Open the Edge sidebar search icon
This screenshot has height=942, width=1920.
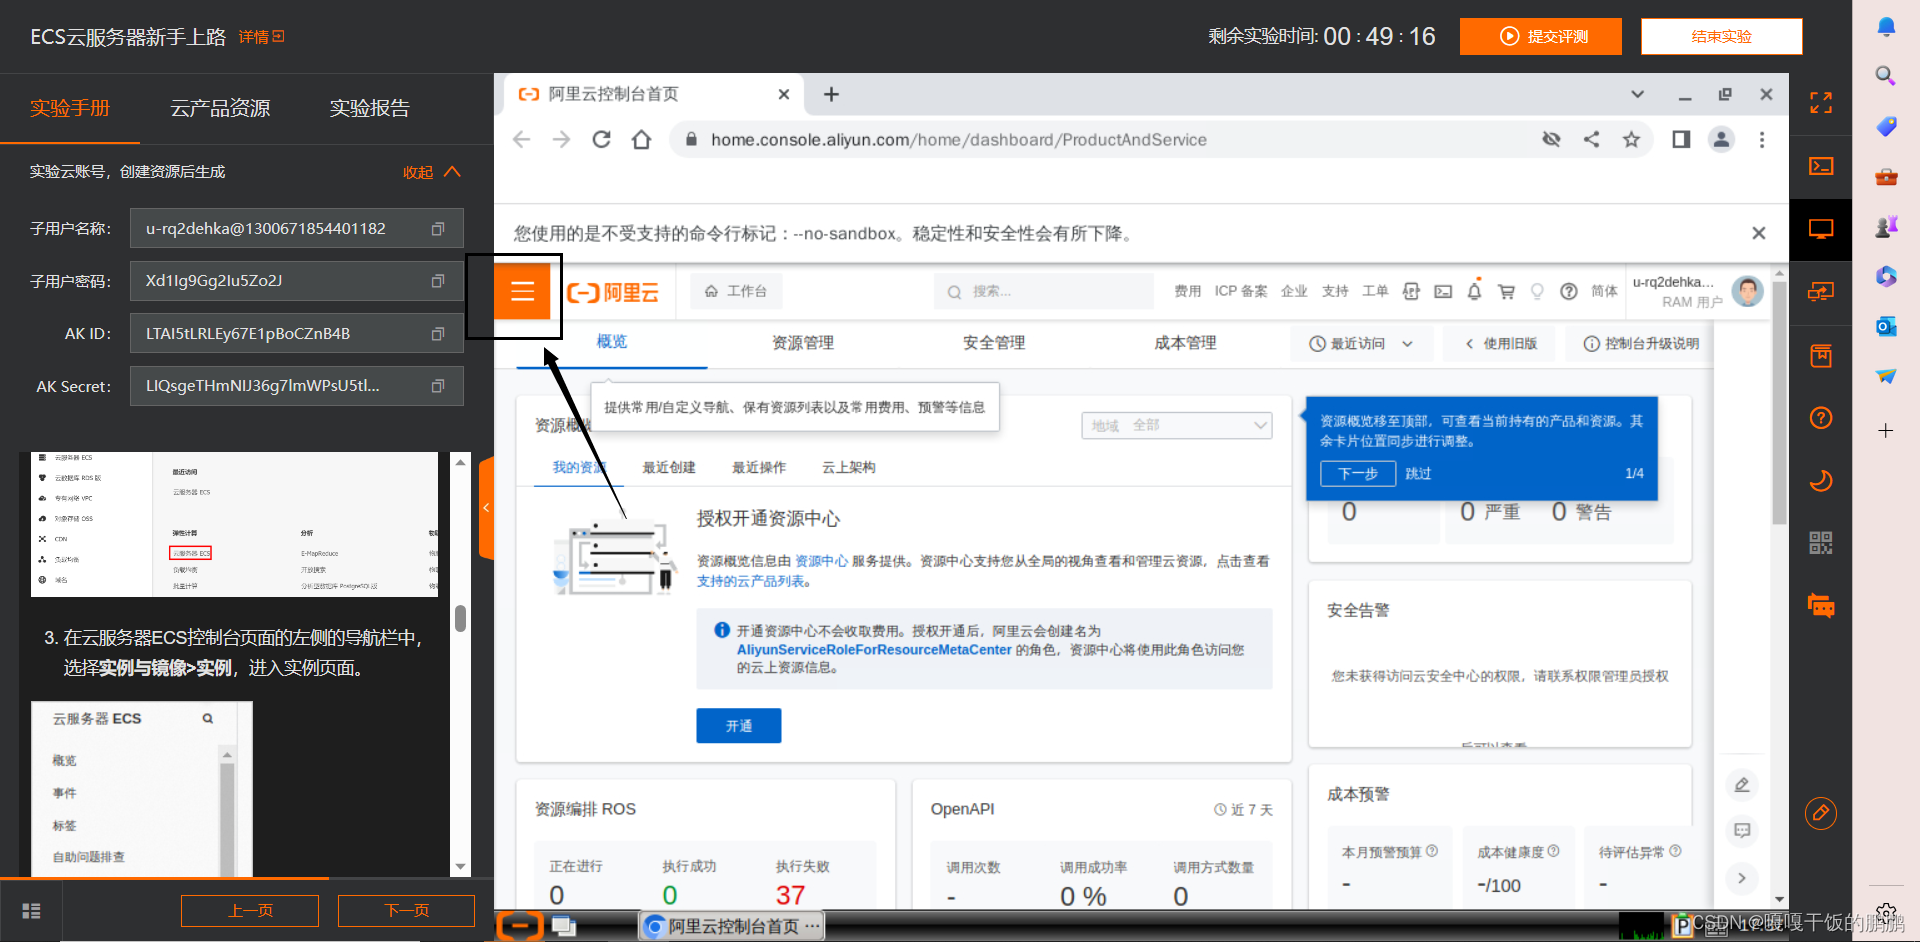(1886, 76)
